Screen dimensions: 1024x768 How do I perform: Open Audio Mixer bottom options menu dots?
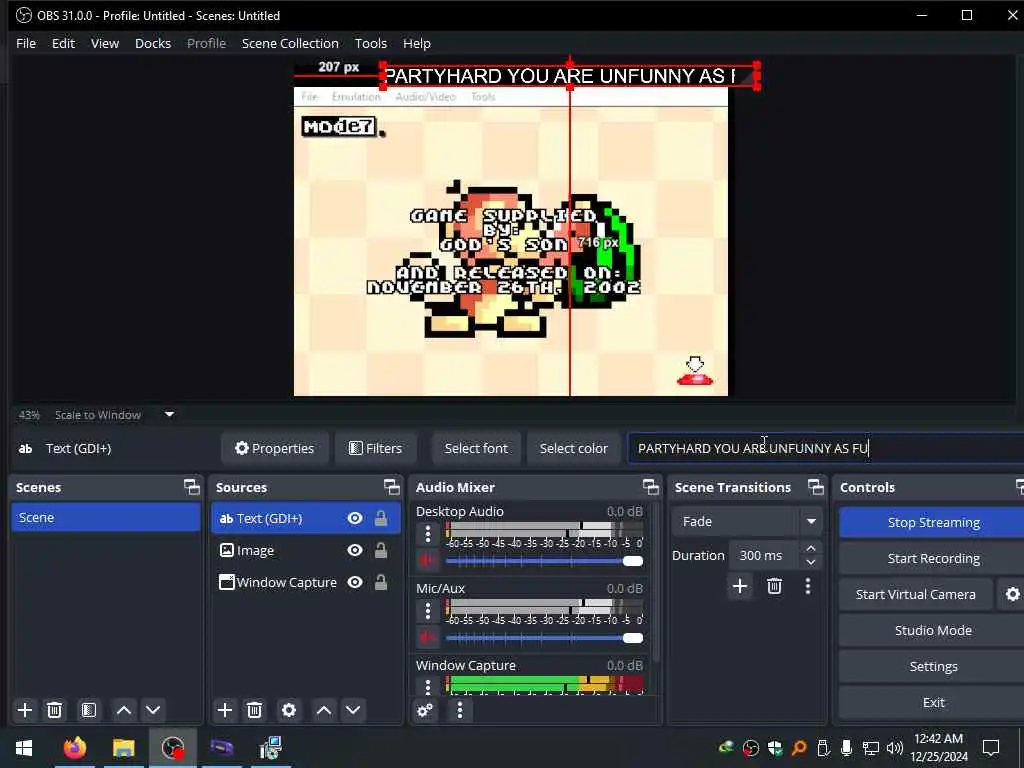click(x=460, y=710)
